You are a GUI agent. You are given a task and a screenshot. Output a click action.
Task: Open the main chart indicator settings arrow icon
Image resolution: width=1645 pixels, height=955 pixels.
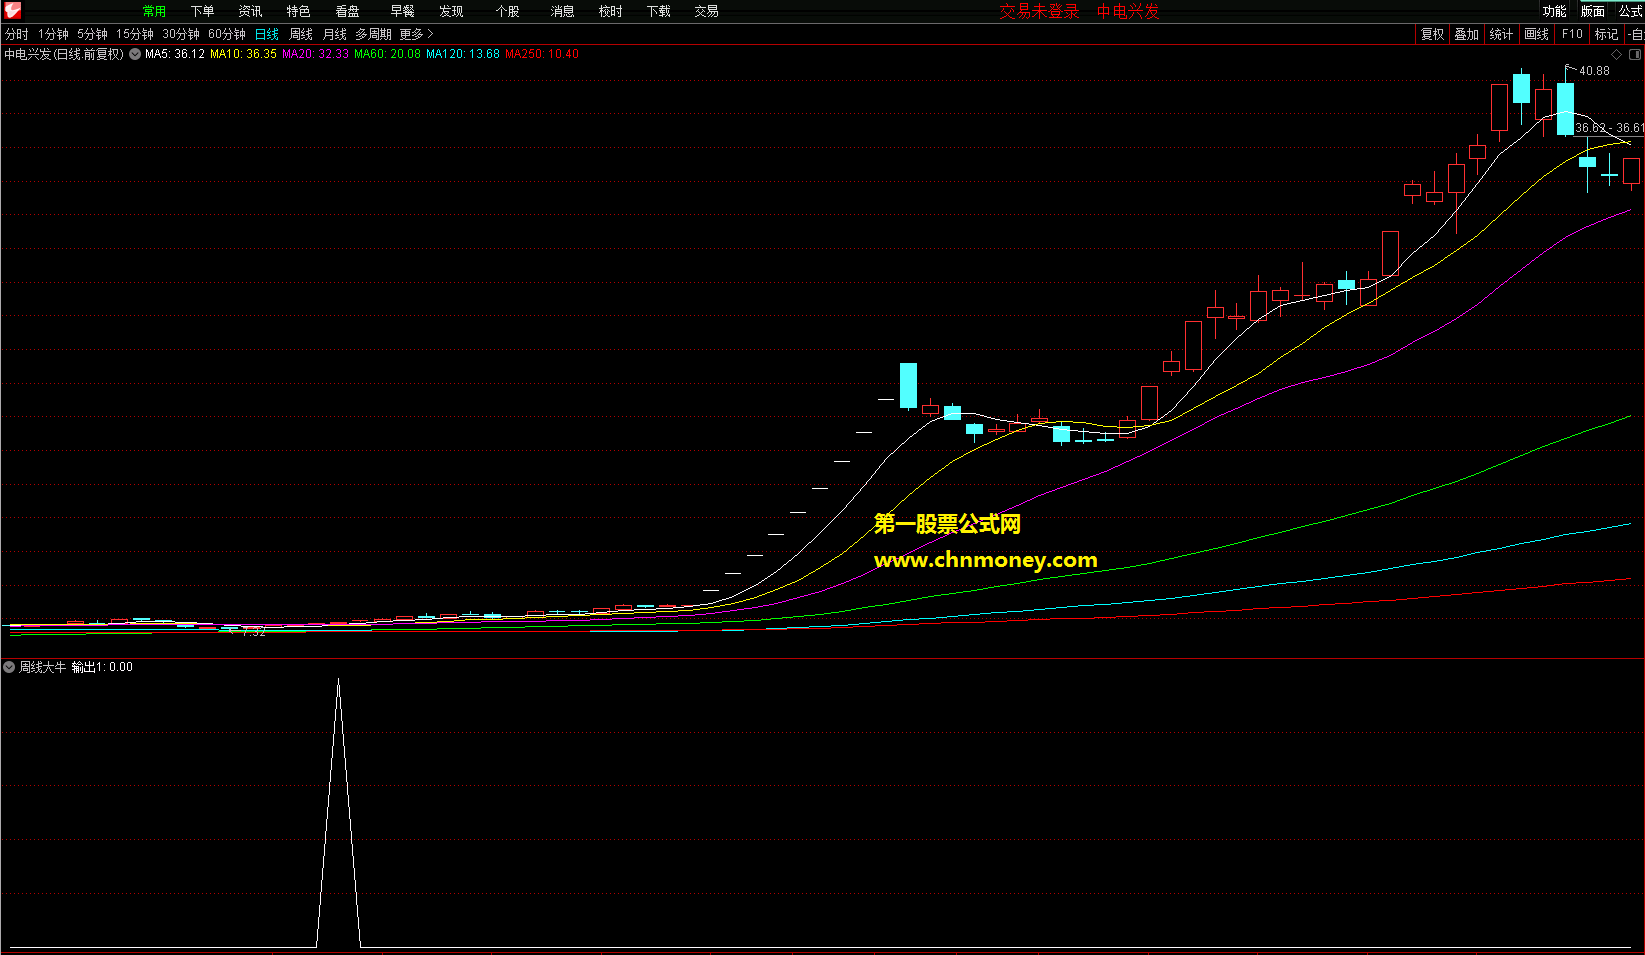point(135,54)
